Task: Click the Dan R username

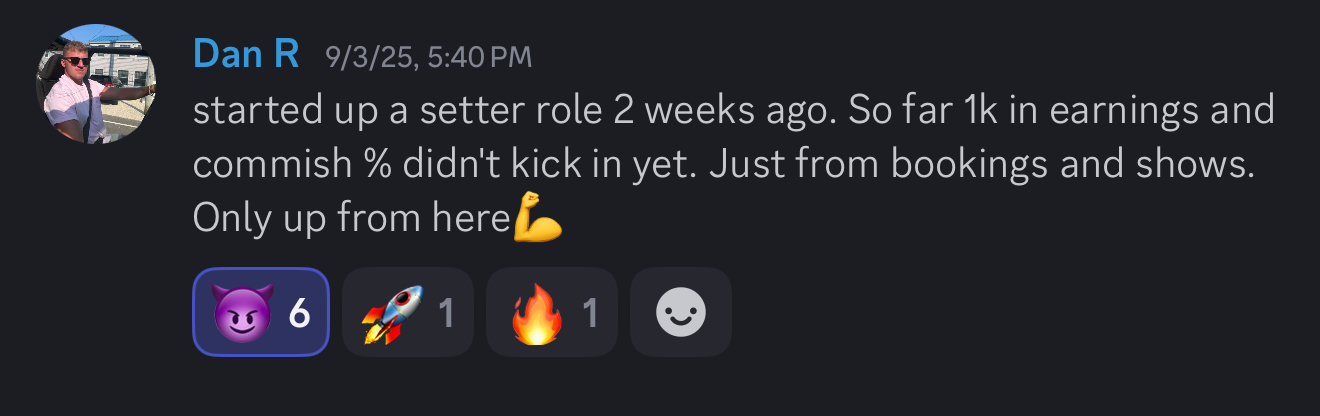Action: [x=246, y=55]
